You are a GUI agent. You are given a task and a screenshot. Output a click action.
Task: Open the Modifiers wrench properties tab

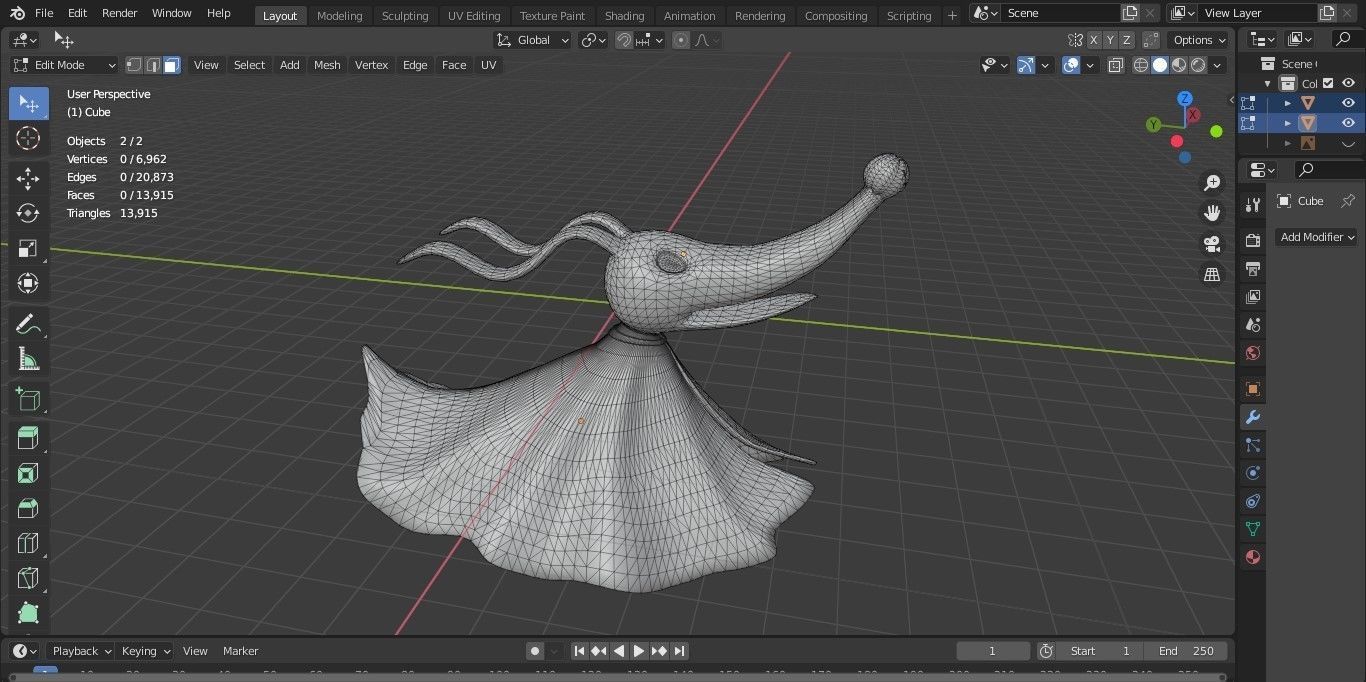1253,417
